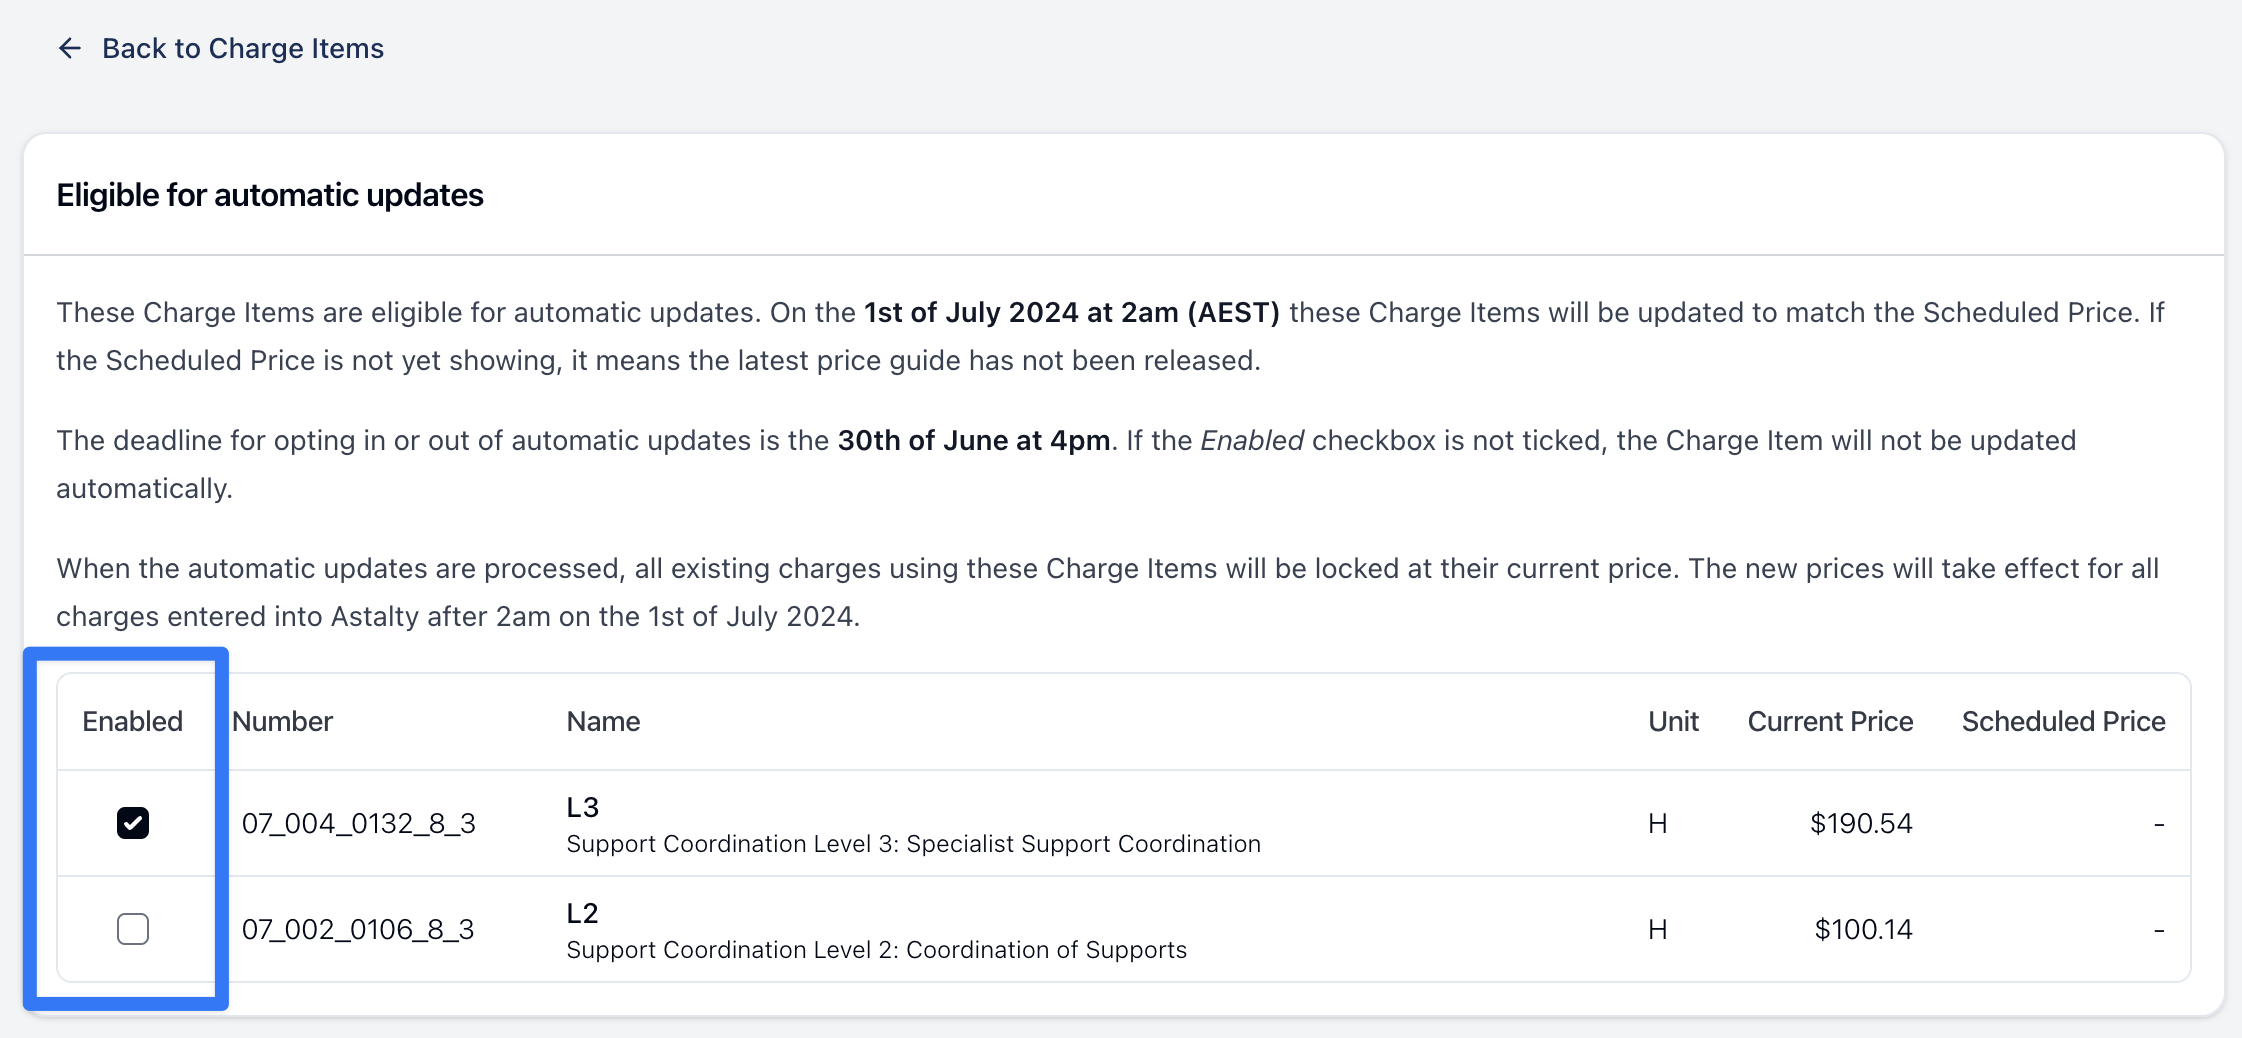Click the Eligible for automatic updates heading

coord(270,195)
